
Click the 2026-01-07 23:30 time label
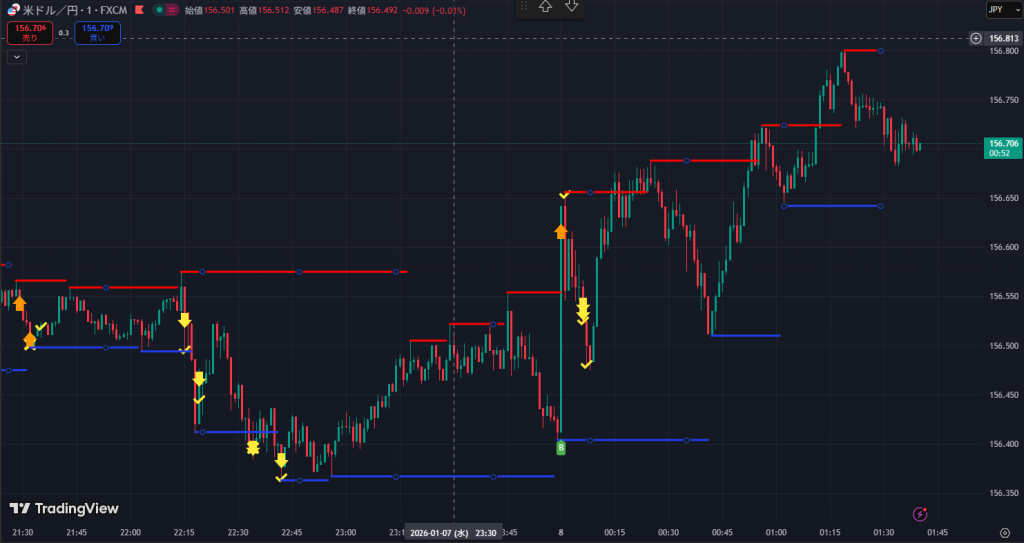[x=454, y=533]
